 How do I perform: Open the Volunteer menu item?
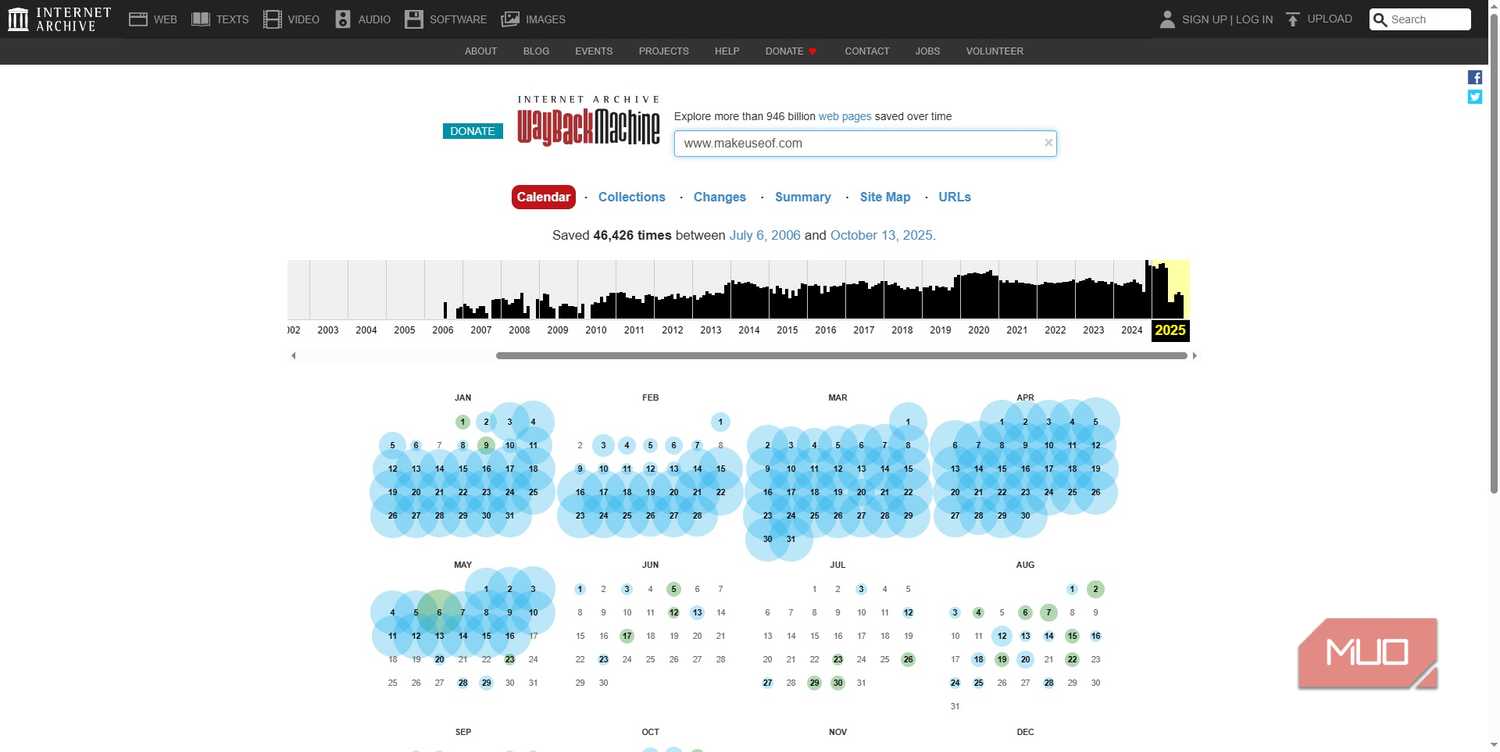[x=995, y=51]
